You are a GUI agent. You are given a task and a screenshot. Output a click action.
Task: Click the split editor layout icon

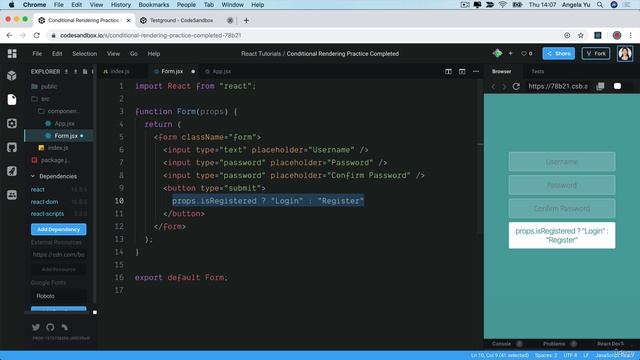pos(448,71)
